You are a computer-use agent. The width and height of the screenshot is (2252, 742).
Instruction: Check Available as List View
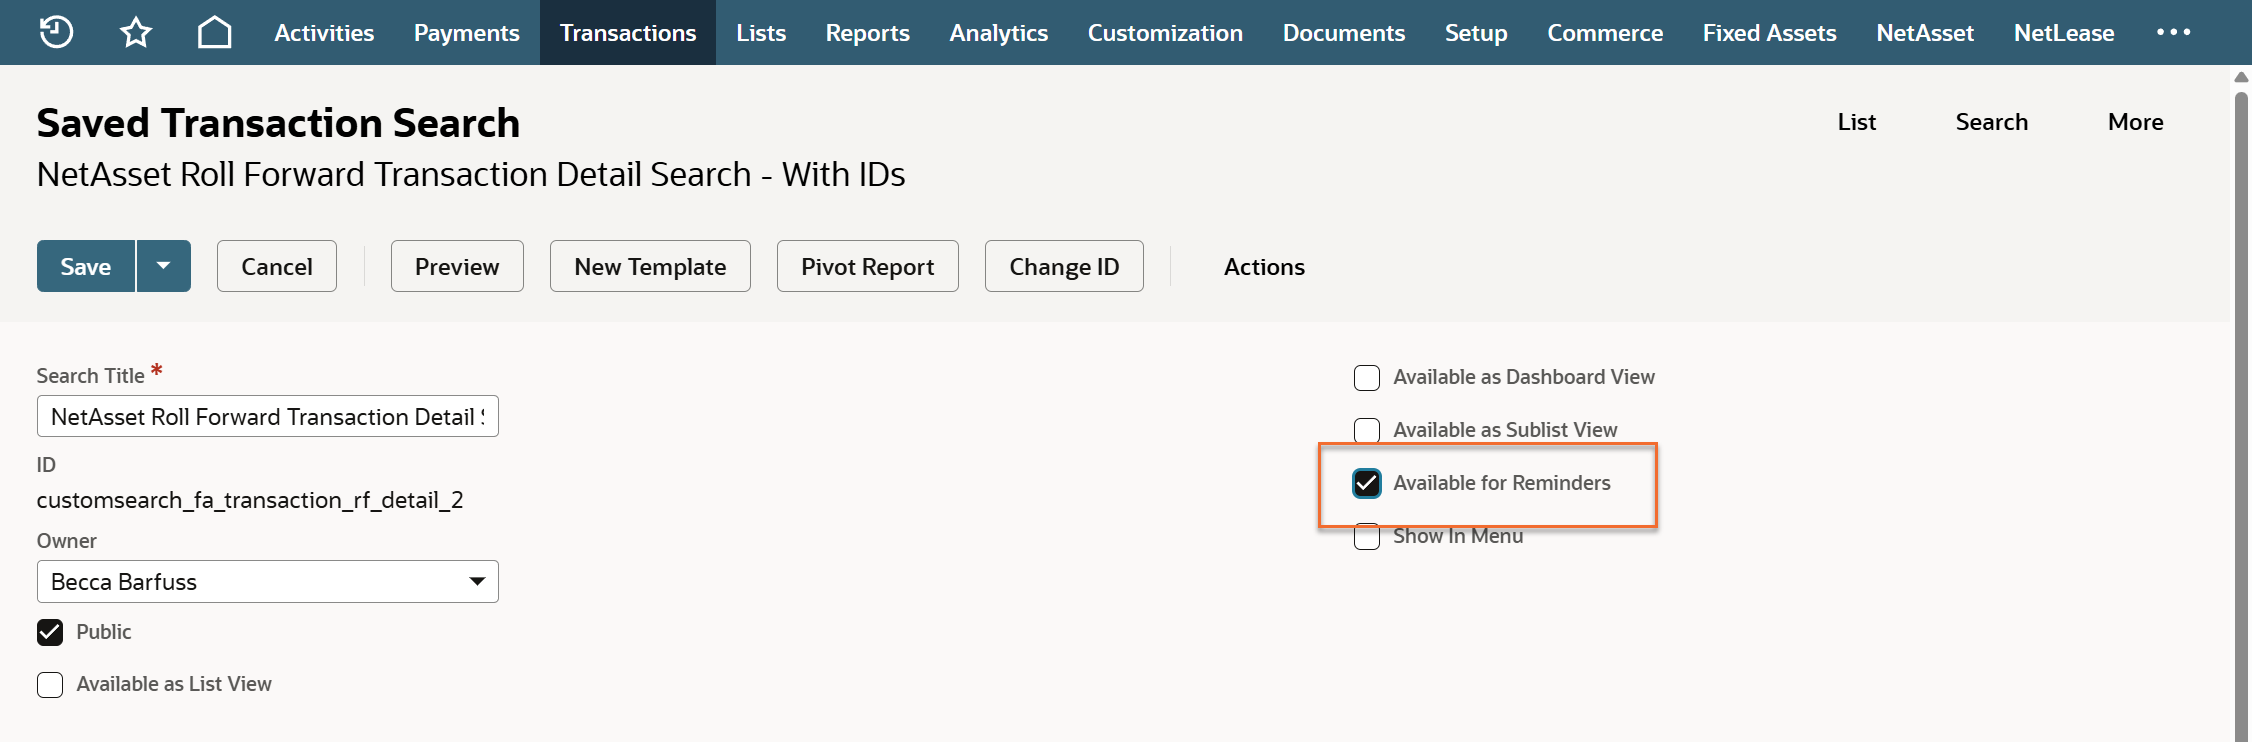(x=50, y=685)
